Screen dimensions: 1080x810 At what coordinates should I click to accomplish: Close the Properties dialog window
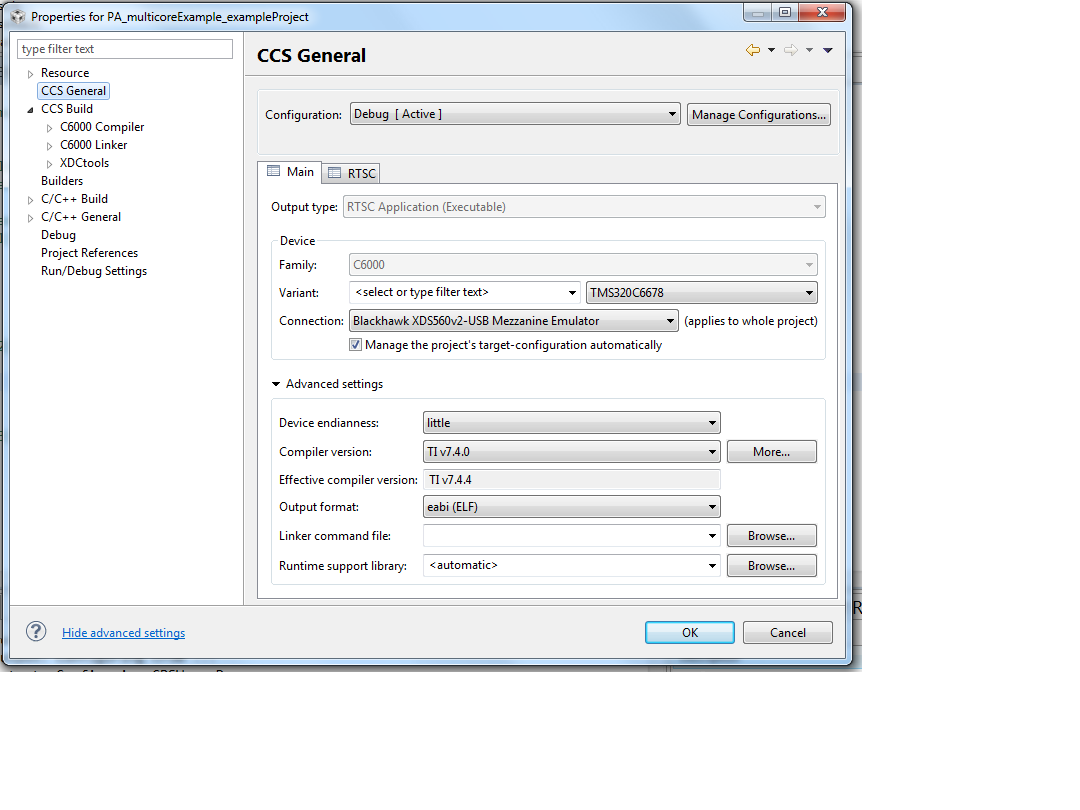click(822, 12)
